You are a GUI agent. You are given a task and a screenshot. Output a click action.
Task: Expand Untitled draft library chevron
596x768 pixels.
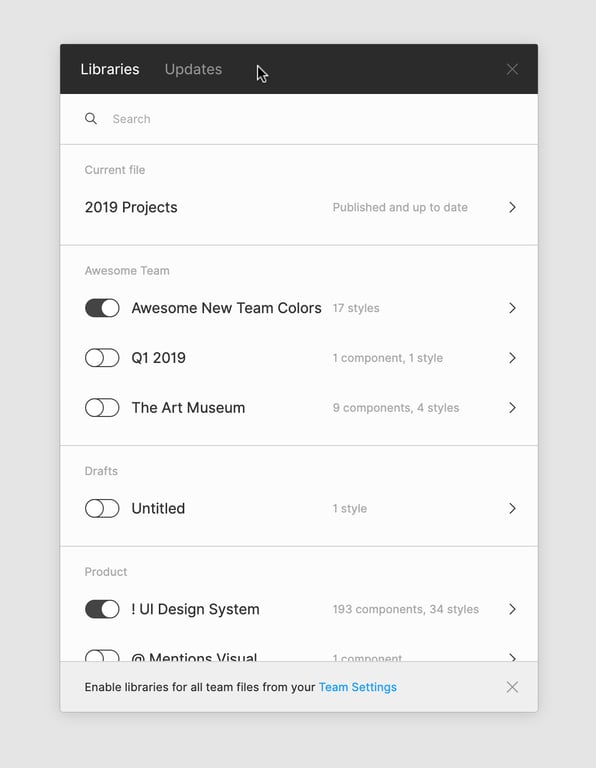point(512,508)
